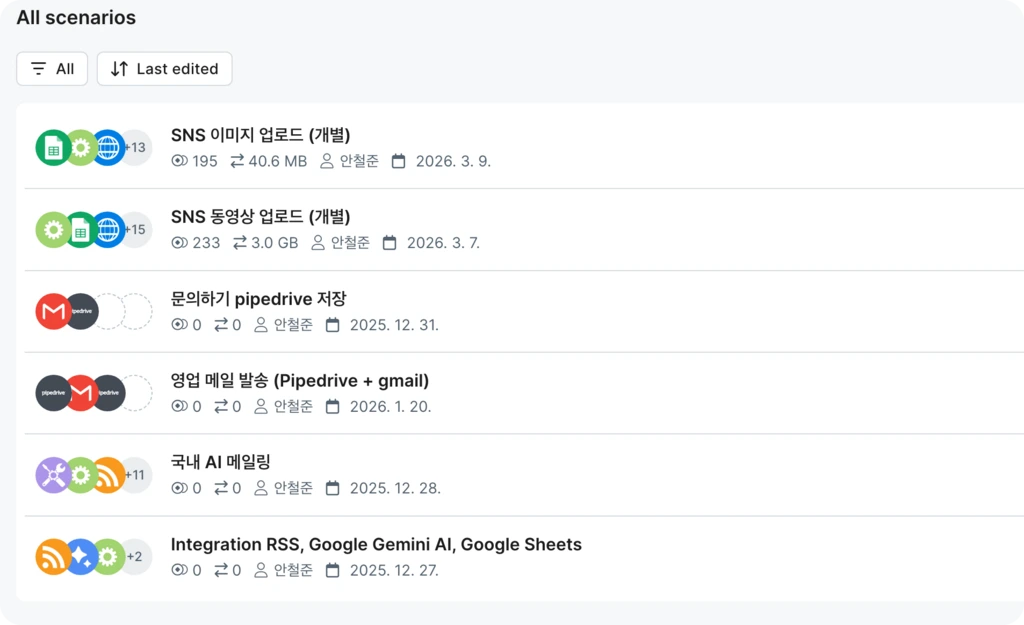The height and width of the screenshot is (625, 1024).
Task: Open Integration RSS, Google Gemini AI scenario
Action: [376, 545]
